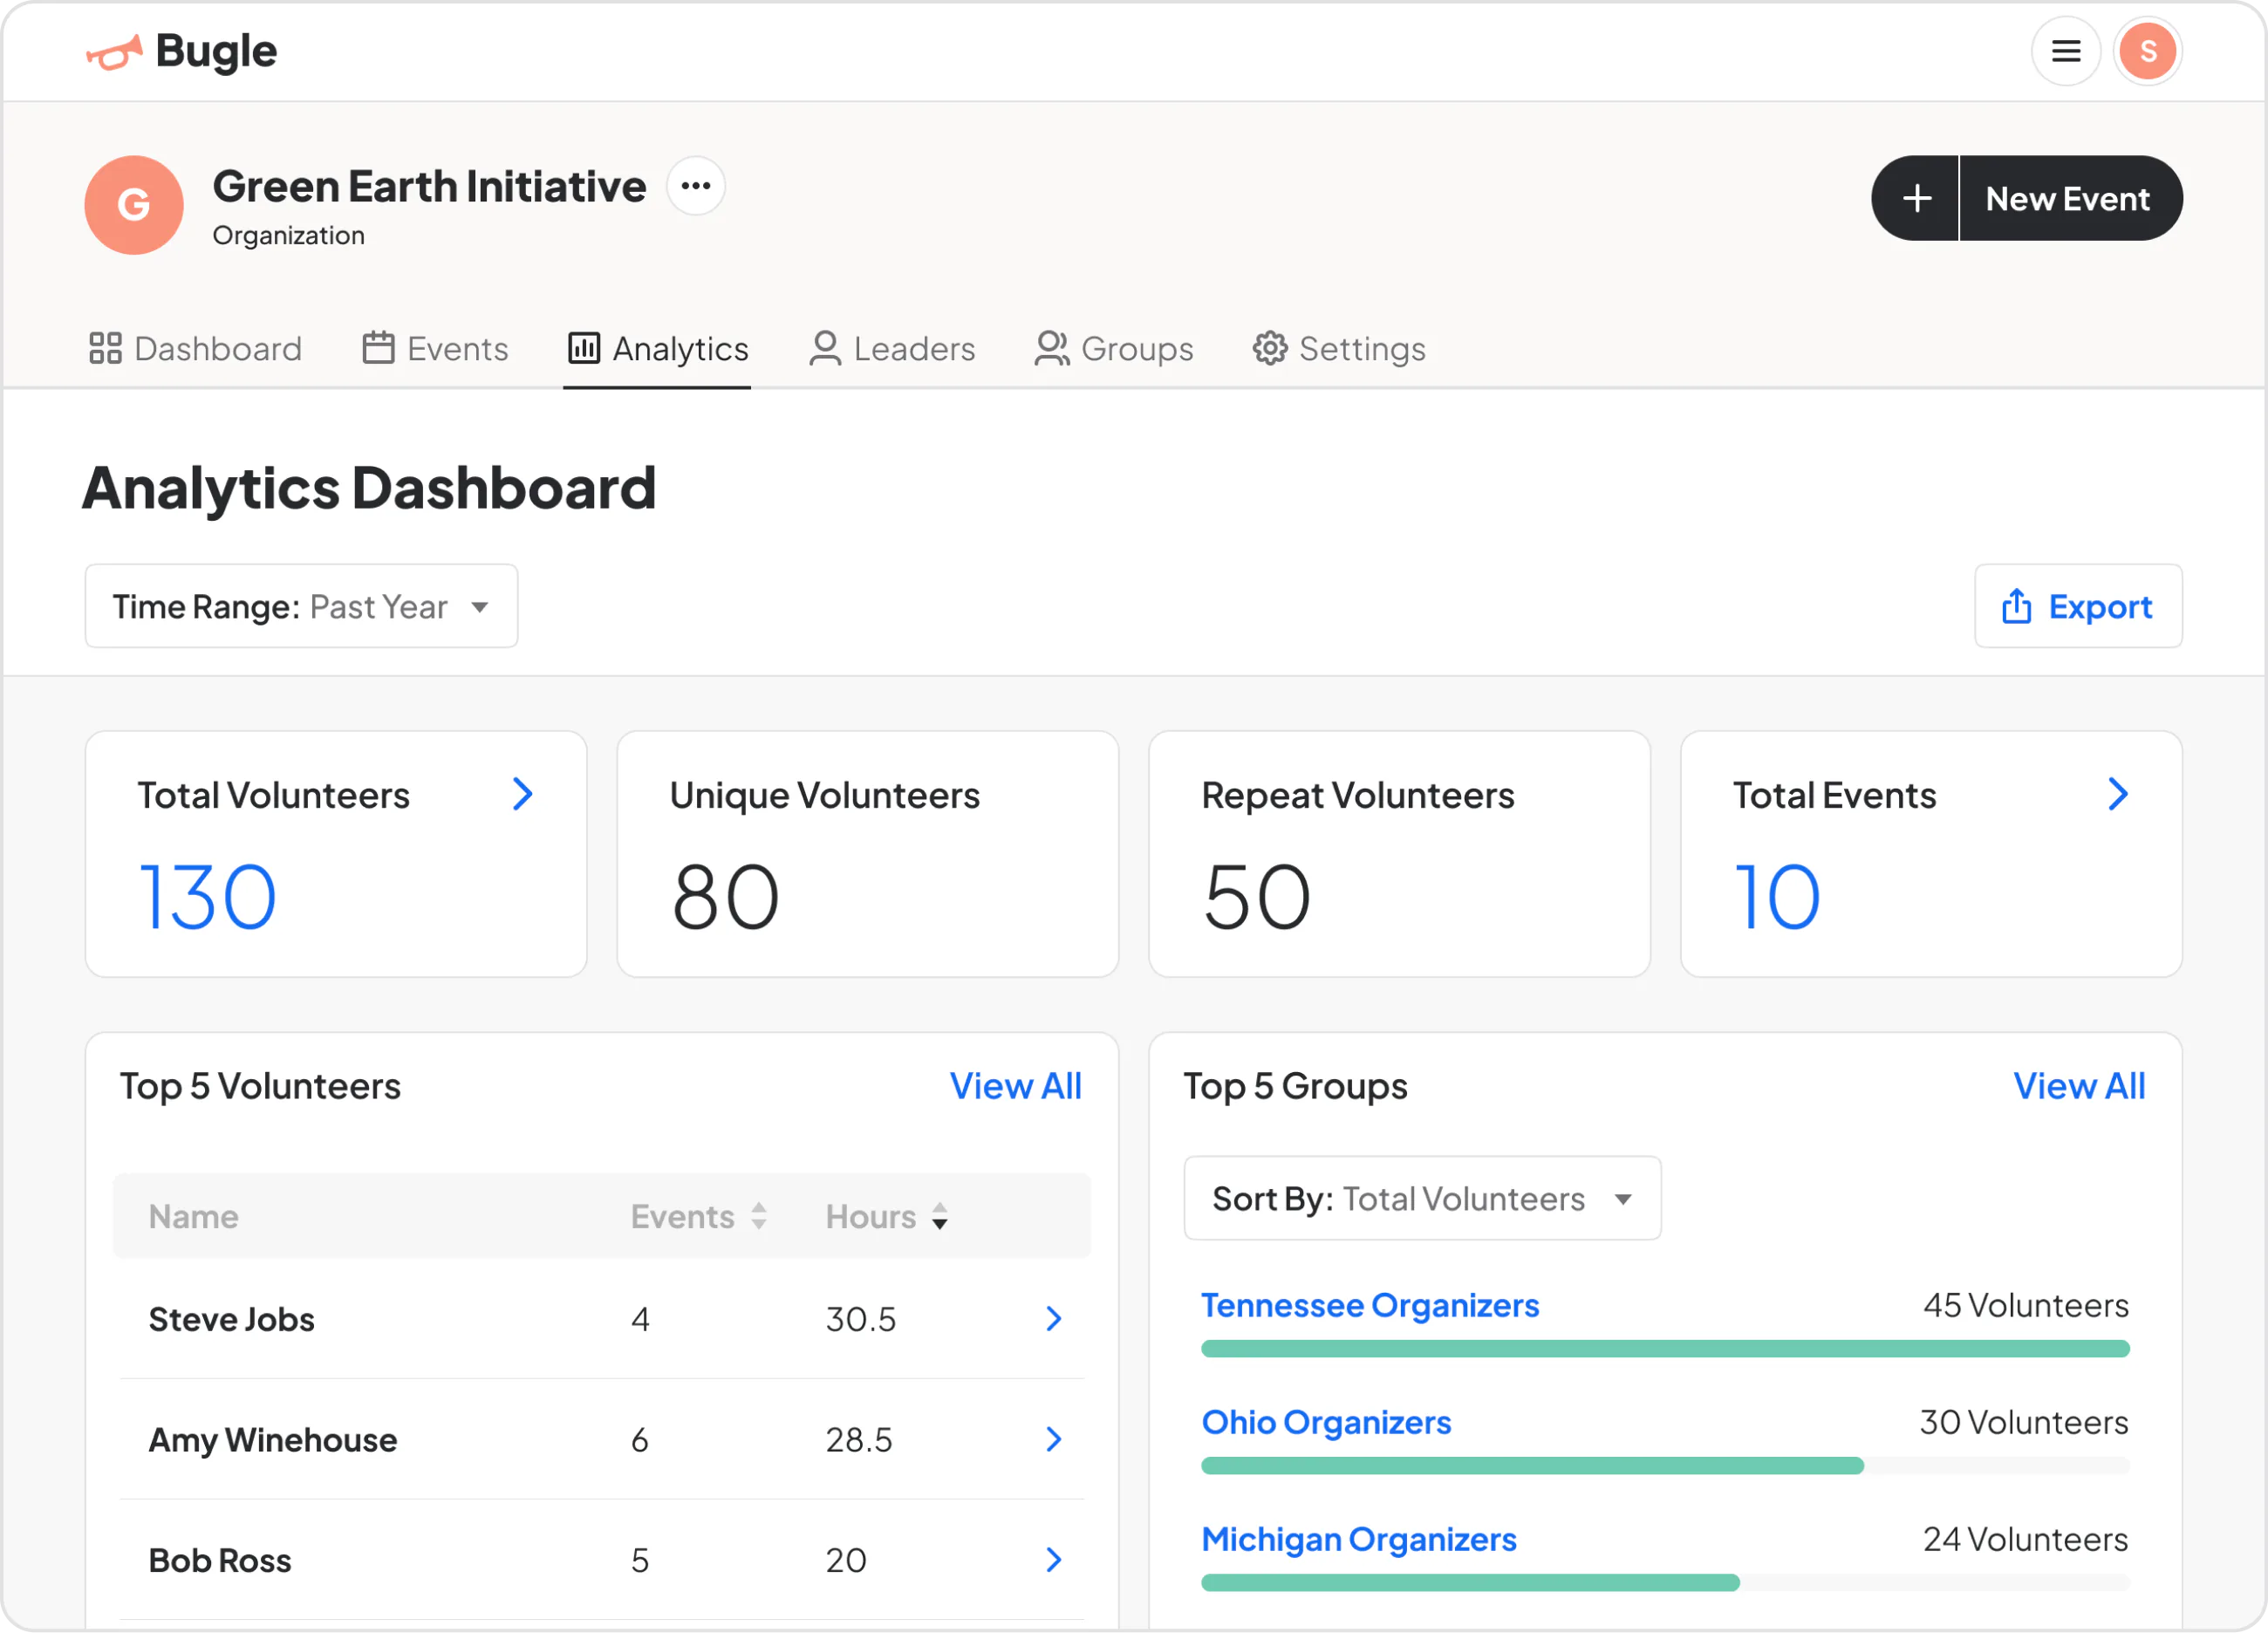Open Ohio Organizers group link
Screen dimensions: 2268x1633
coord(1326,1422)
